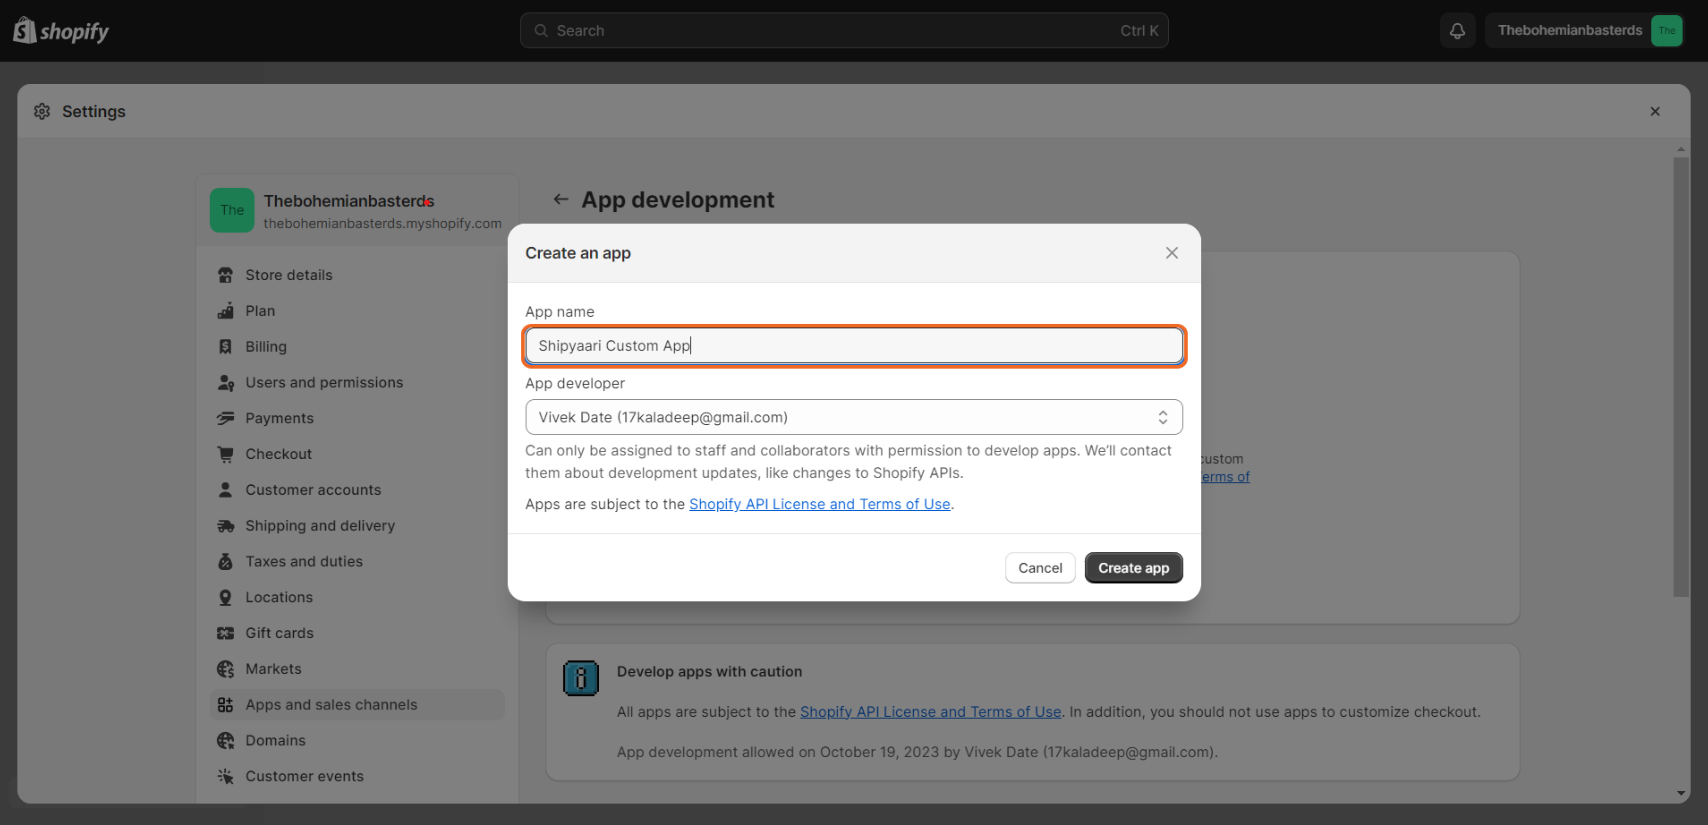Screen dimensions: 1708x825
Task: Click the Shopify logo
Action: (x=61, y=31)
